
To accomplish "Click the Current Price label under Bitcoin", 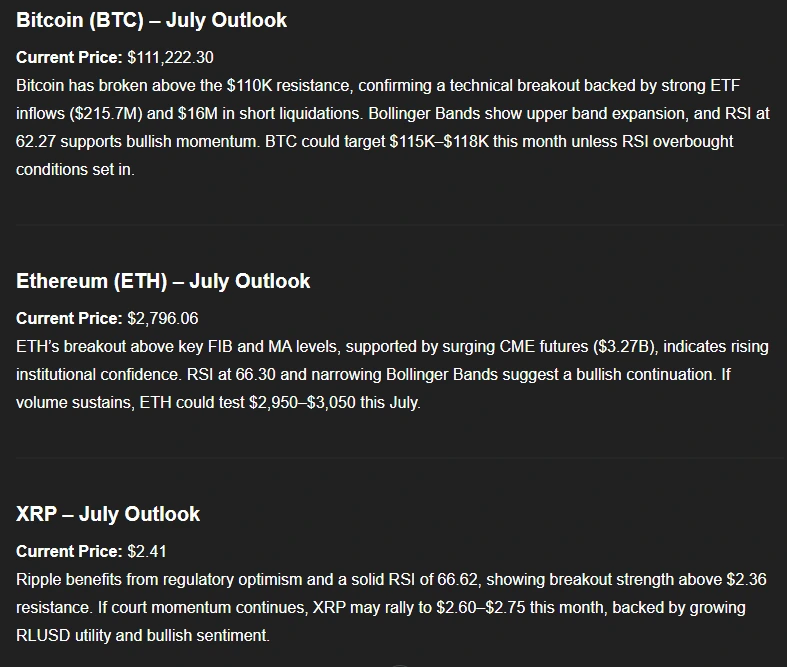I will (x=69, y=58).
